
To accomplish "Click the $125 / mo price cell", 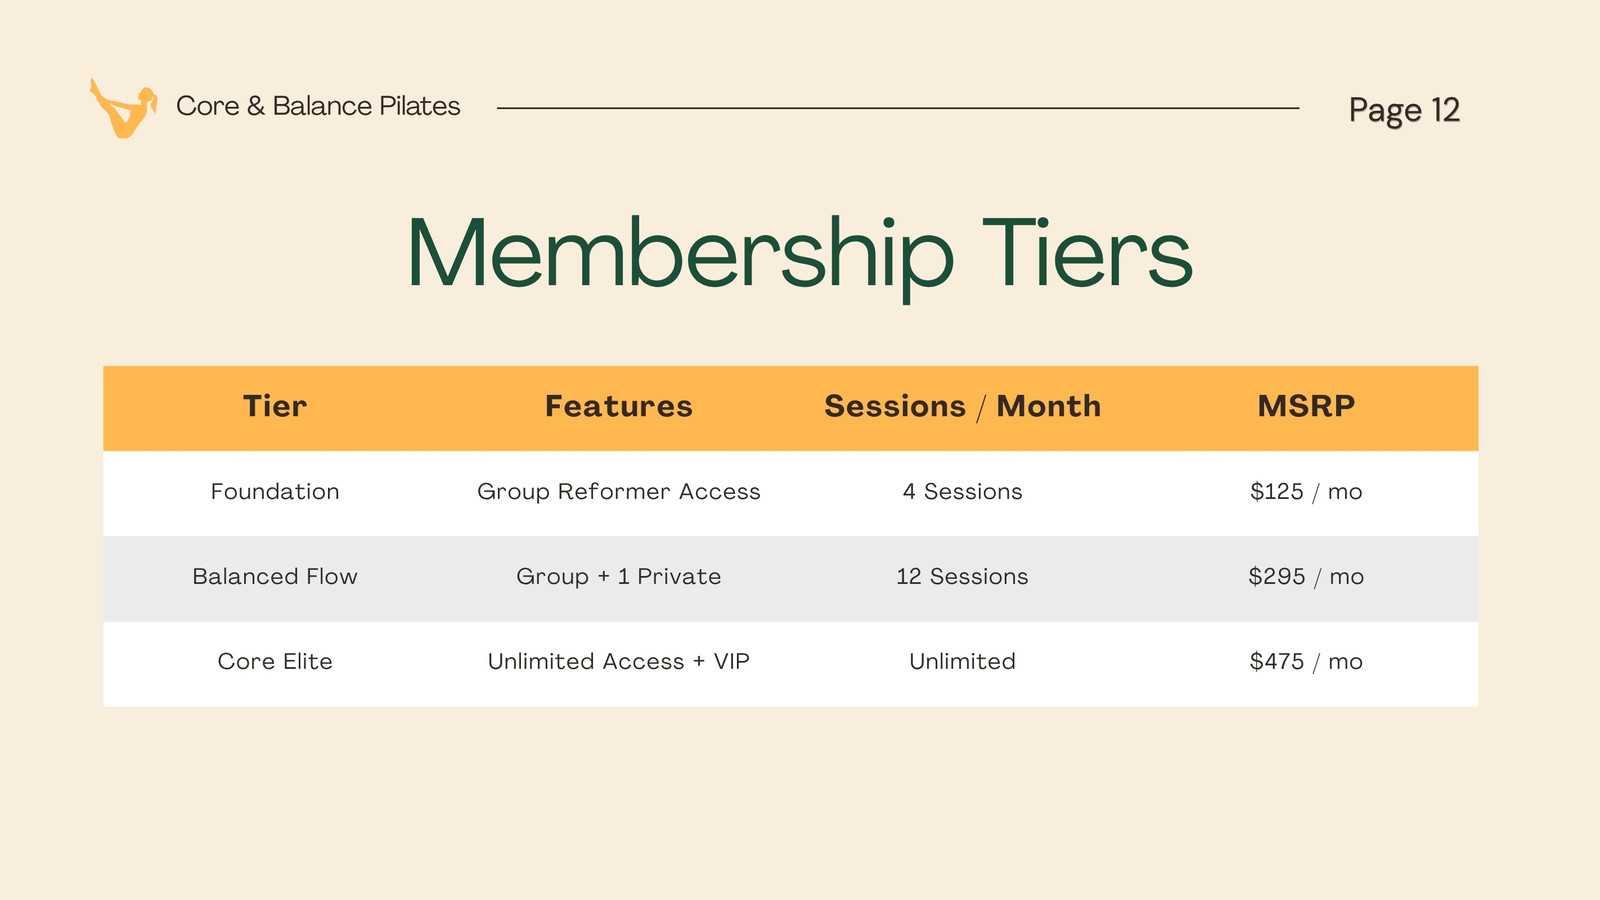I will [x=1306, y=492].
